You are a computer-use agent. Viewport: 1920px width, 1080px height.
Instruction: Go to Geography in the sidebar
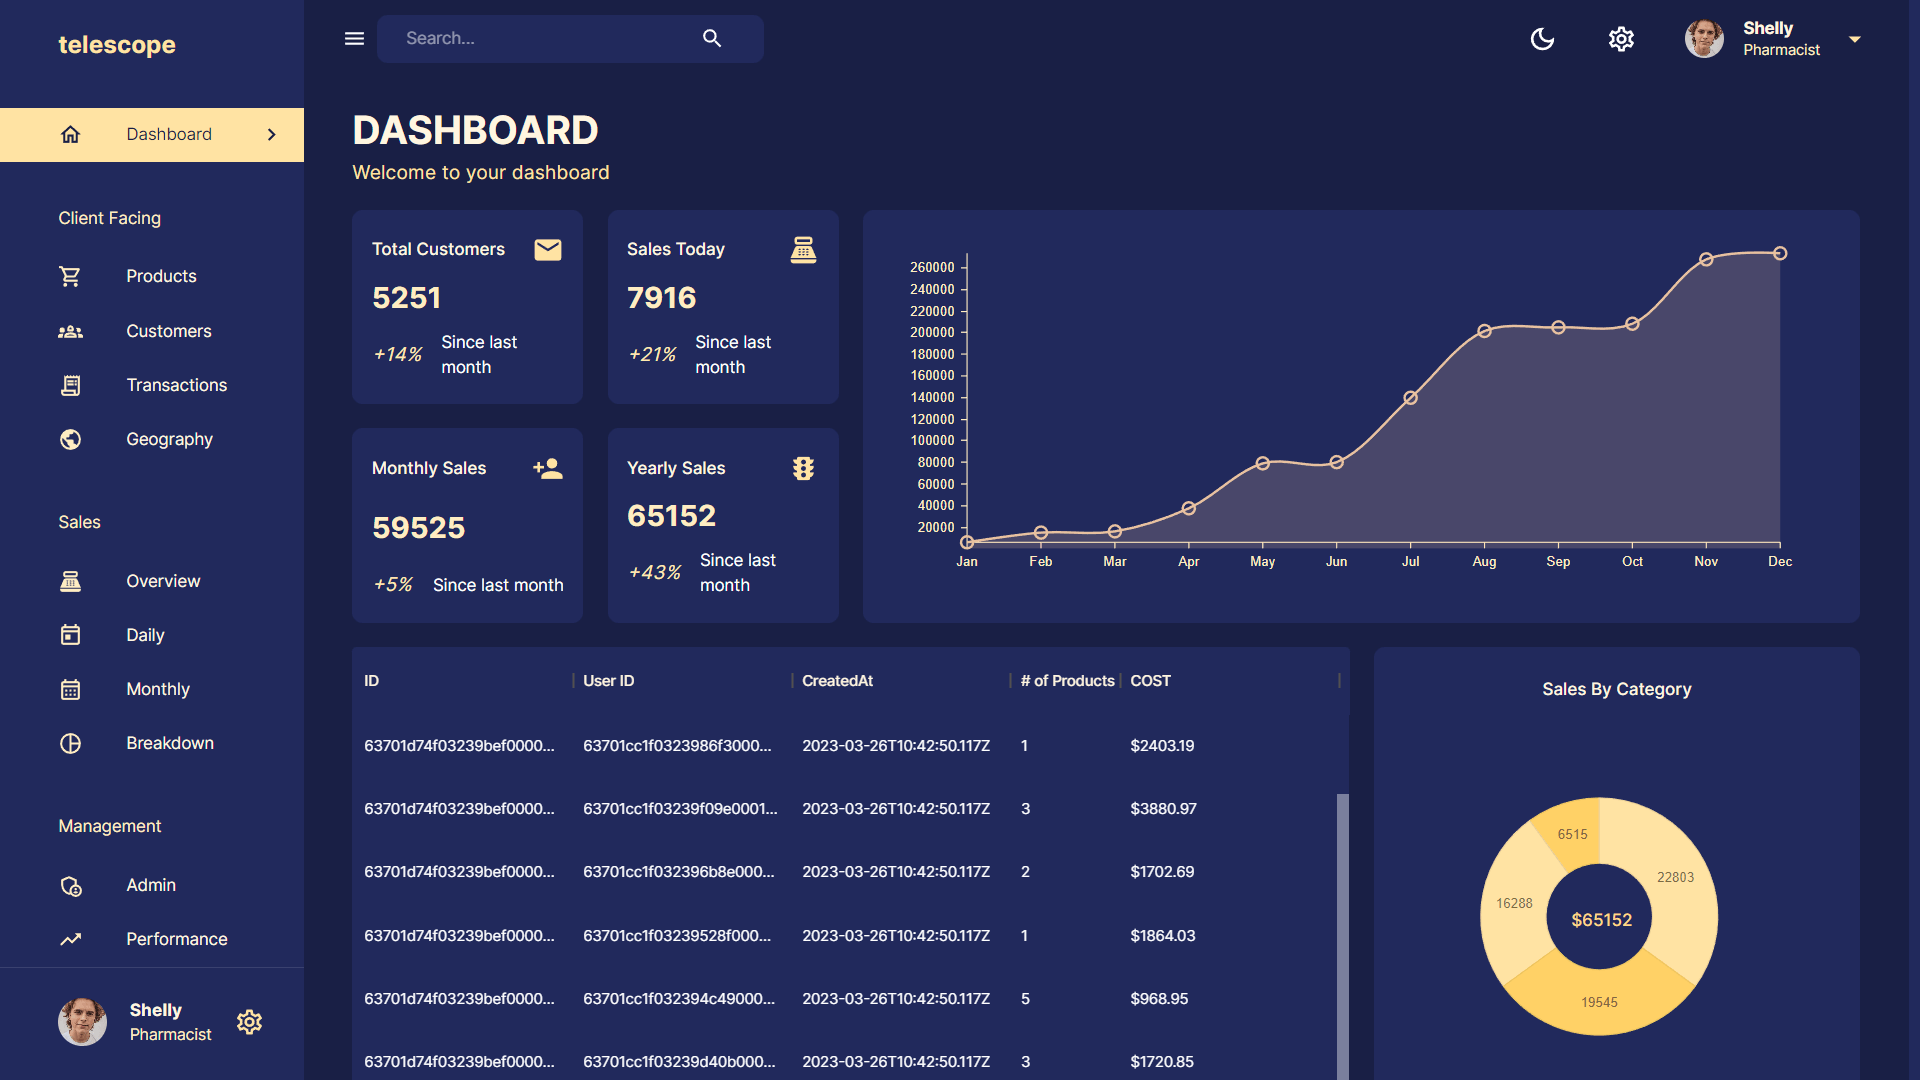pyautogui.click(x=169, y=439)
